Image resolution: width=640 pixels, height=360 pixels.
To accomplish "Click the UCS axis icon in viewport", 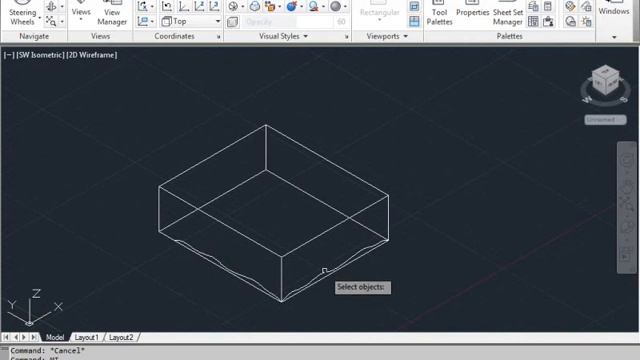I will (x=34, y=307).
